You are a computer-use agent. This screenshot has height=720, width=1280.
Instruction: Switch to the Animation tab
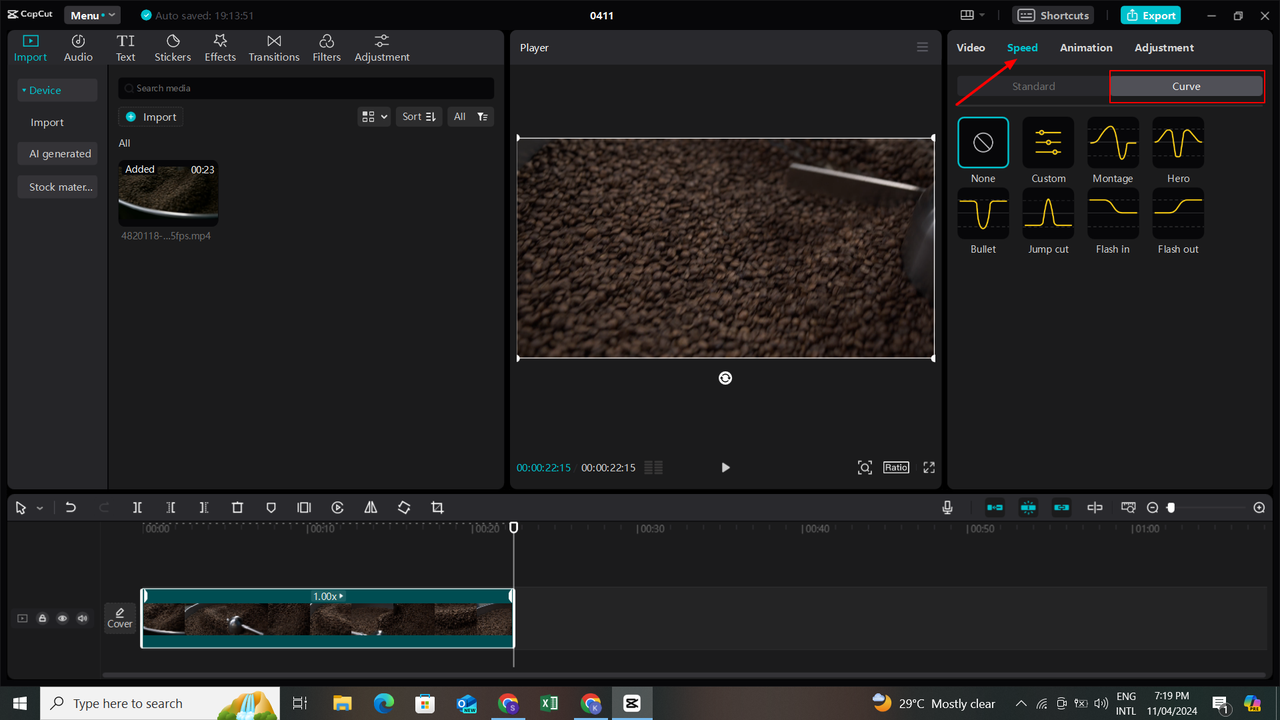click(1086, 47)
